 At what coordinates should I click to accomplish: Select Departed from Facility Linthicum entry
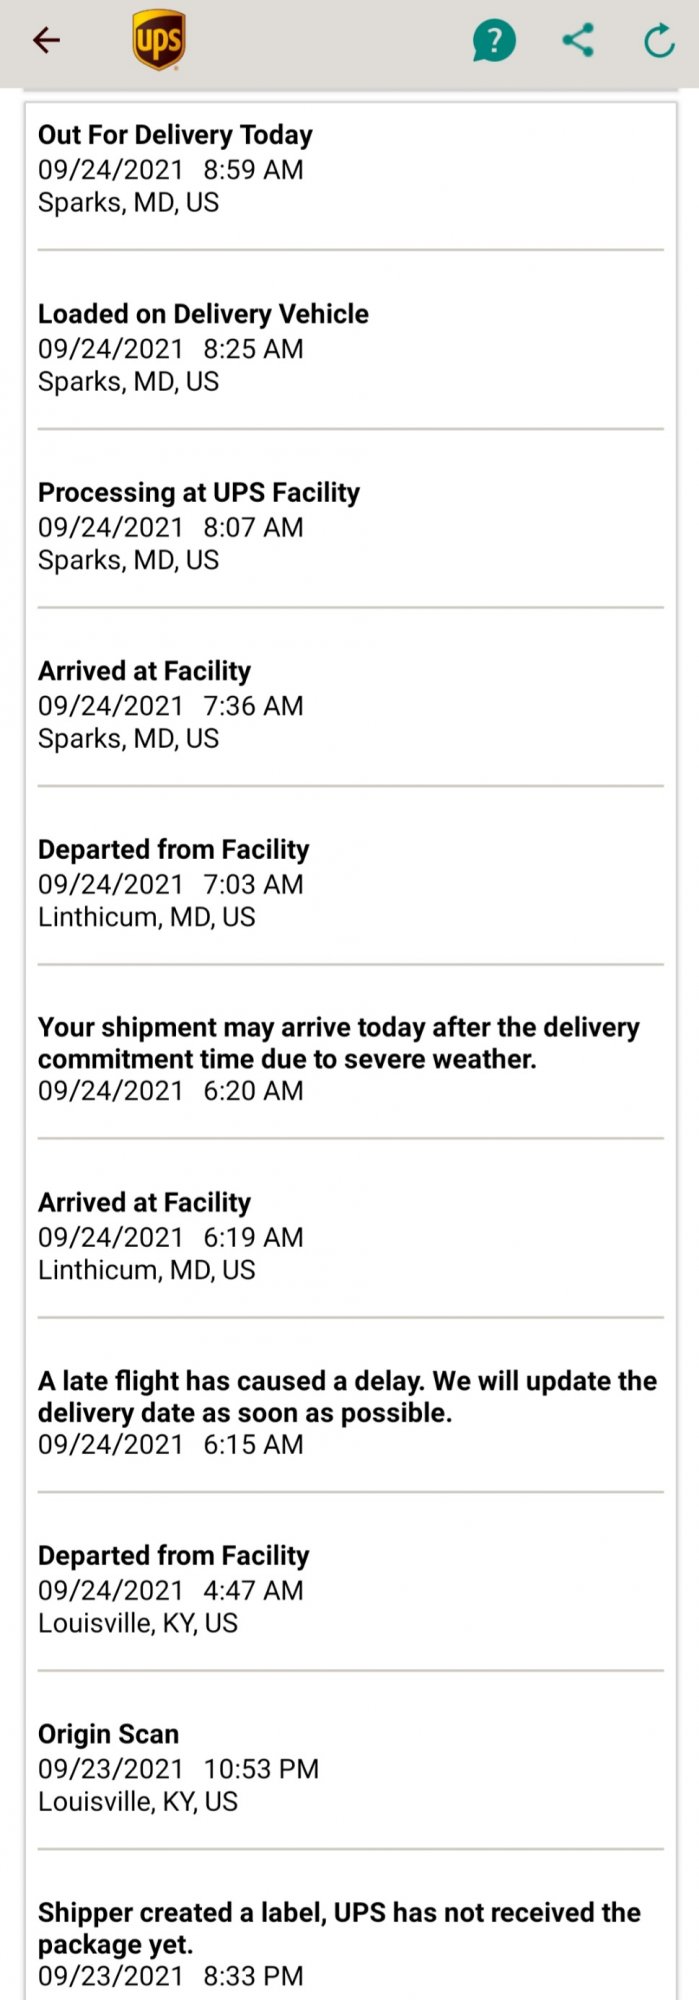173,850
